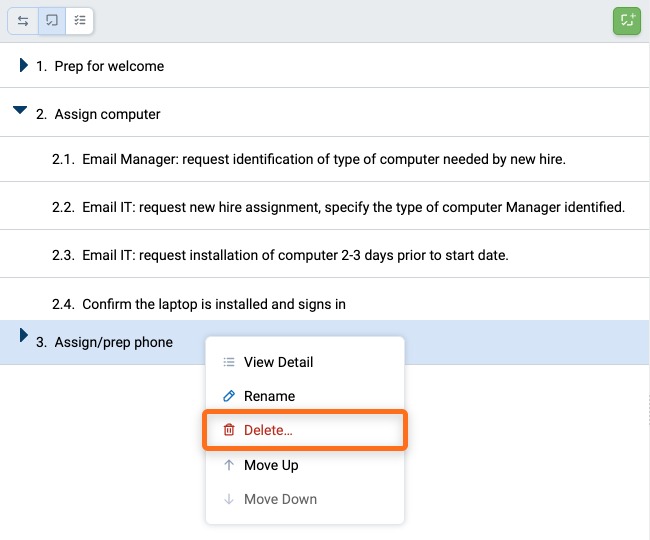
Task: Select the outline view toggle button
Action: coord(52,21)
